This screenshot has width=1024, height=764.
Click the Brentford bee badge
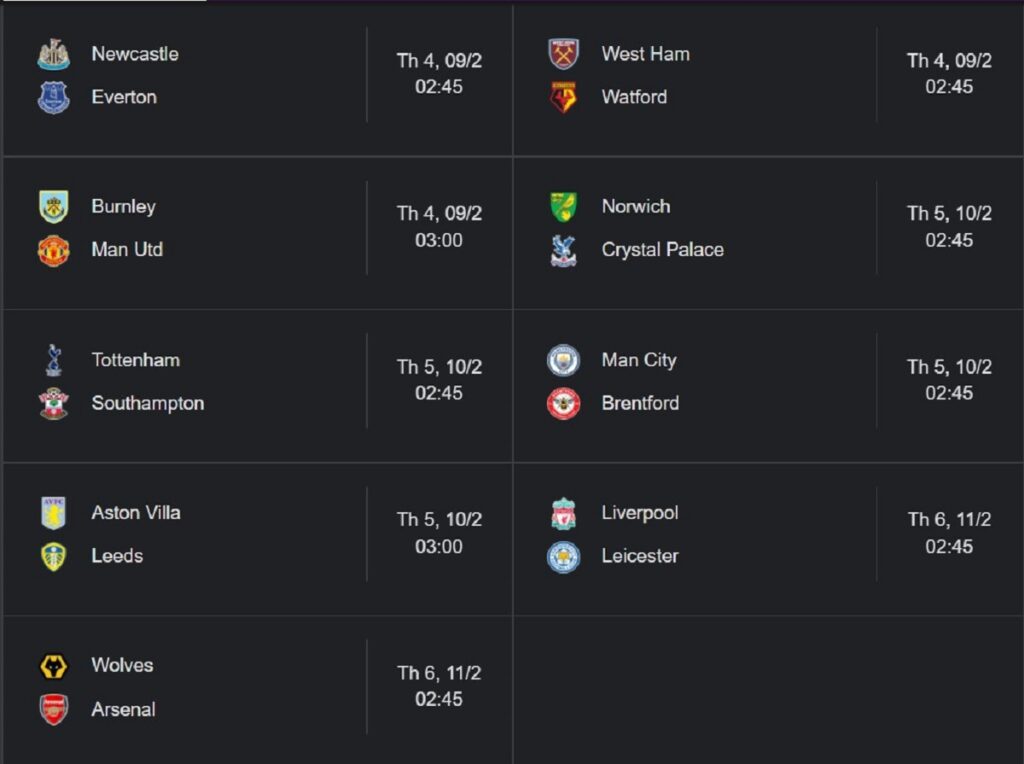pos(564,404)
